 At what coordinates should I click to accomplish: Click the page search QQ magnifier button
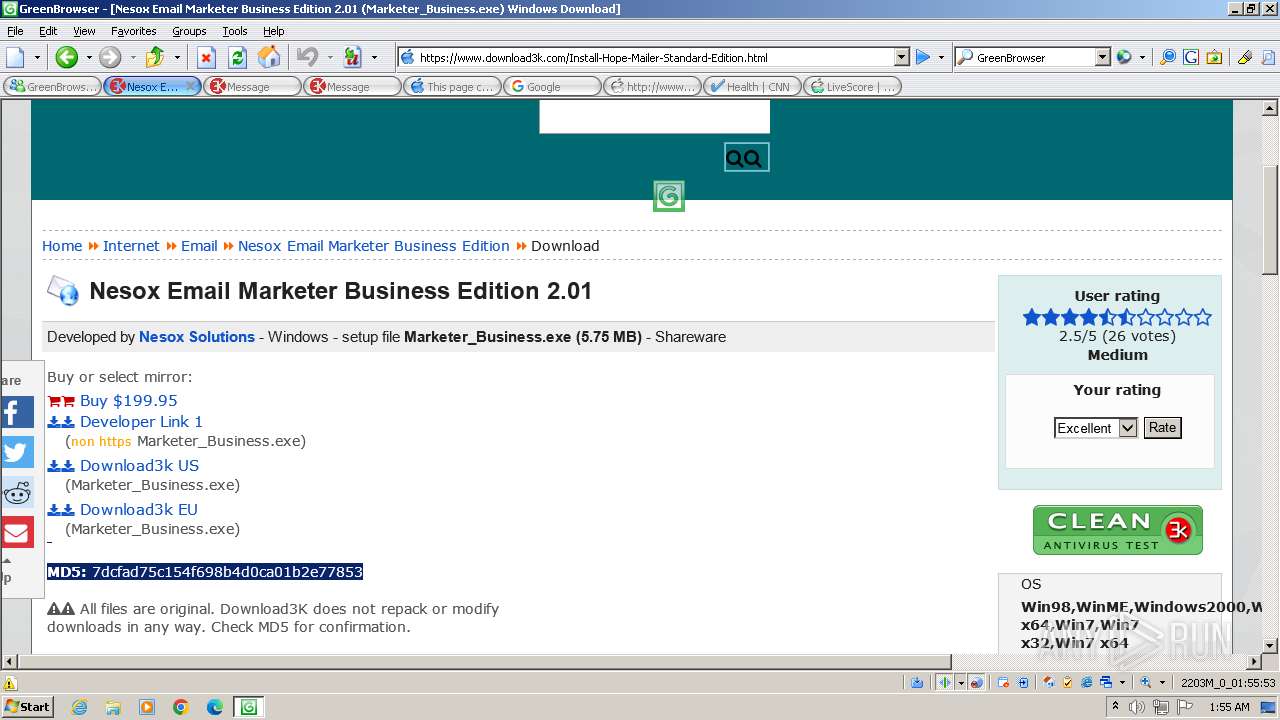(747, 157)
